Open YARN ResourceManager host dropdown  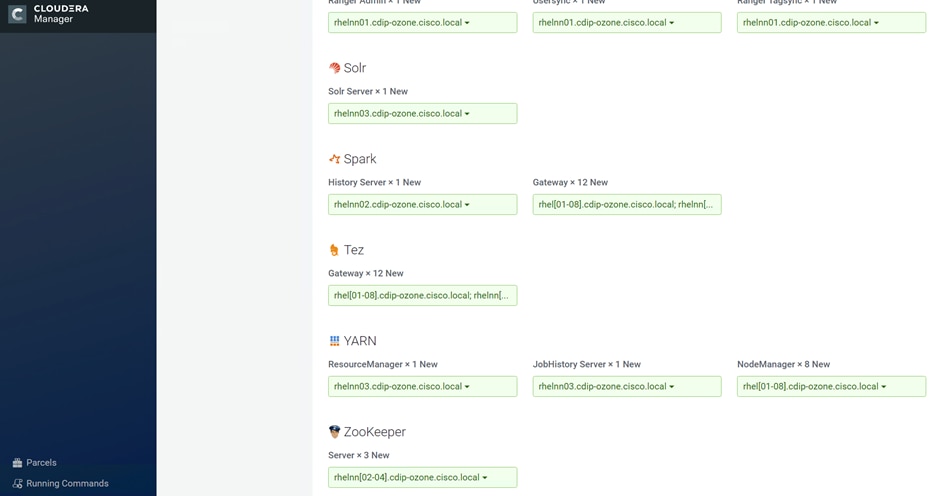click(422, 386)
